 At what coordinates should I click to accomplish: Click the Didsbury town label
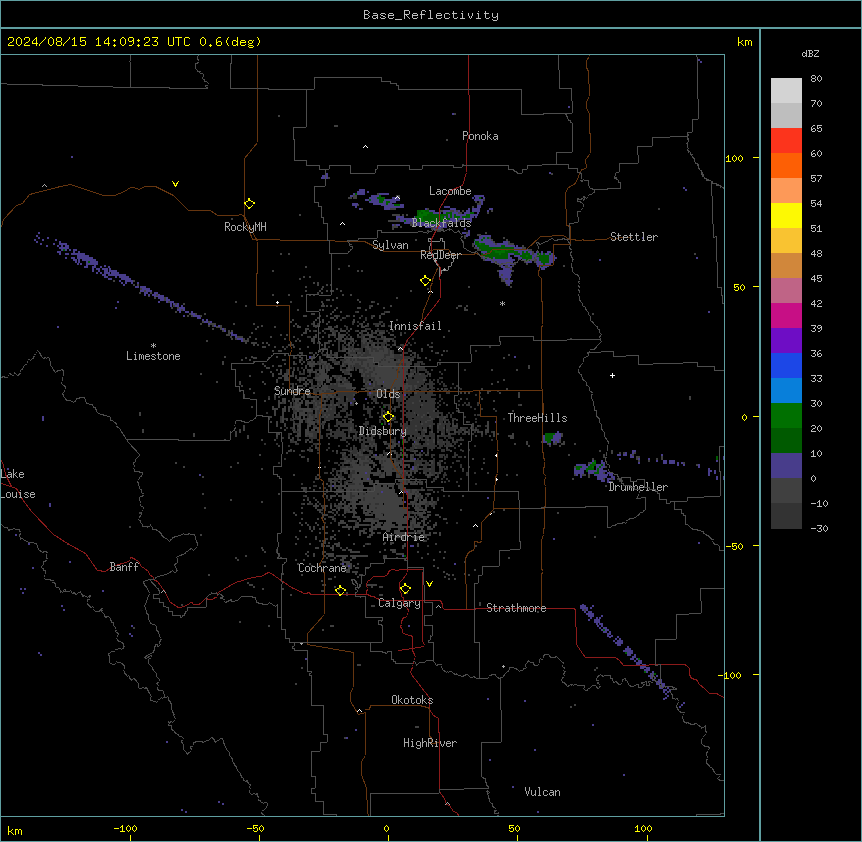[x=383, y=431]
